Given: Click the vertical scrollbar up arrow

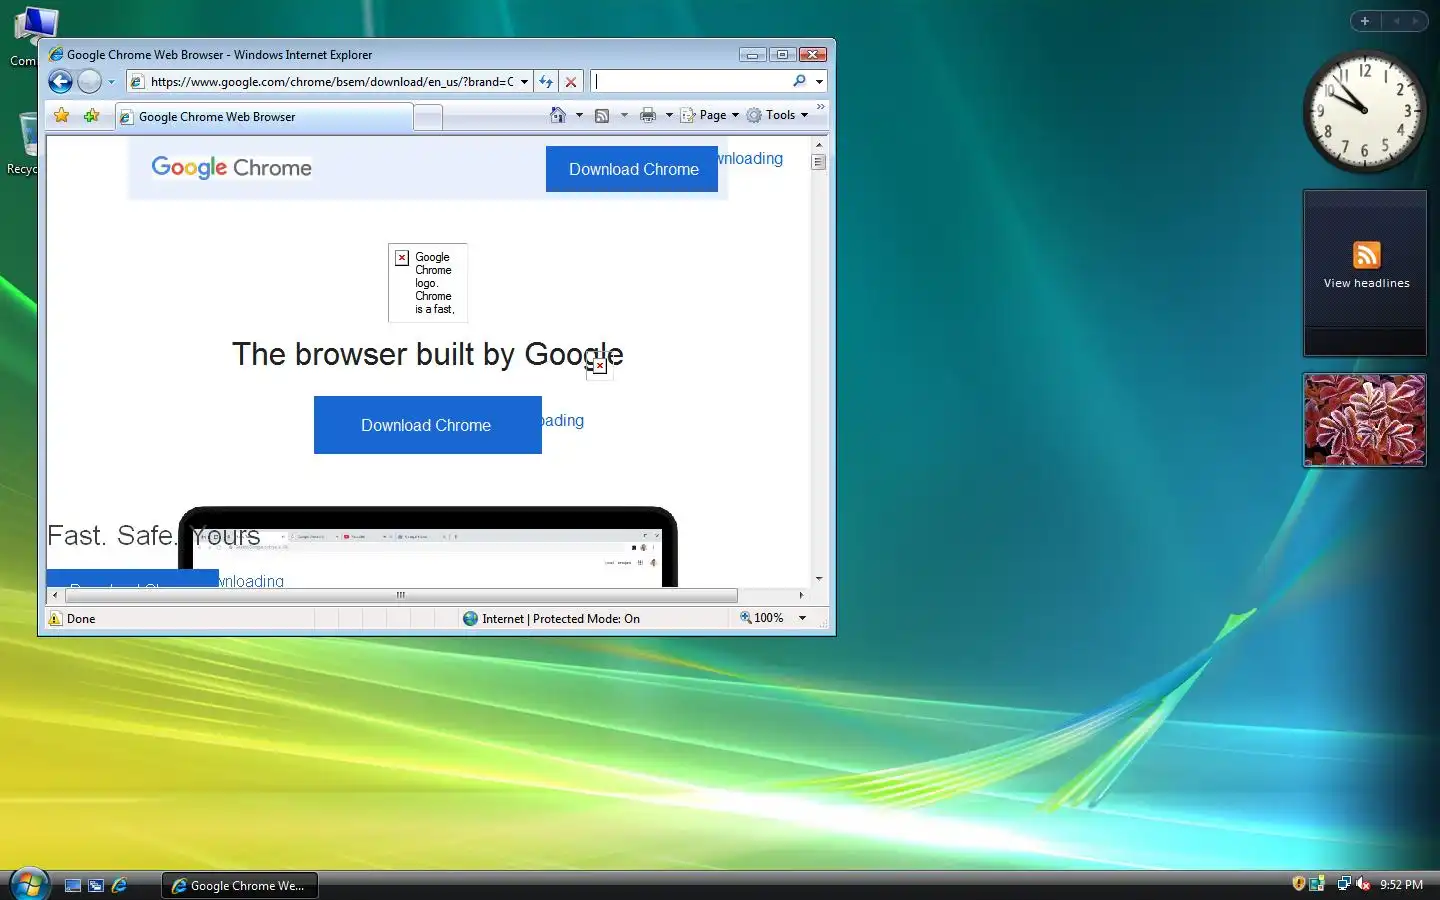Looking at the screenshot, I should 819,145.
